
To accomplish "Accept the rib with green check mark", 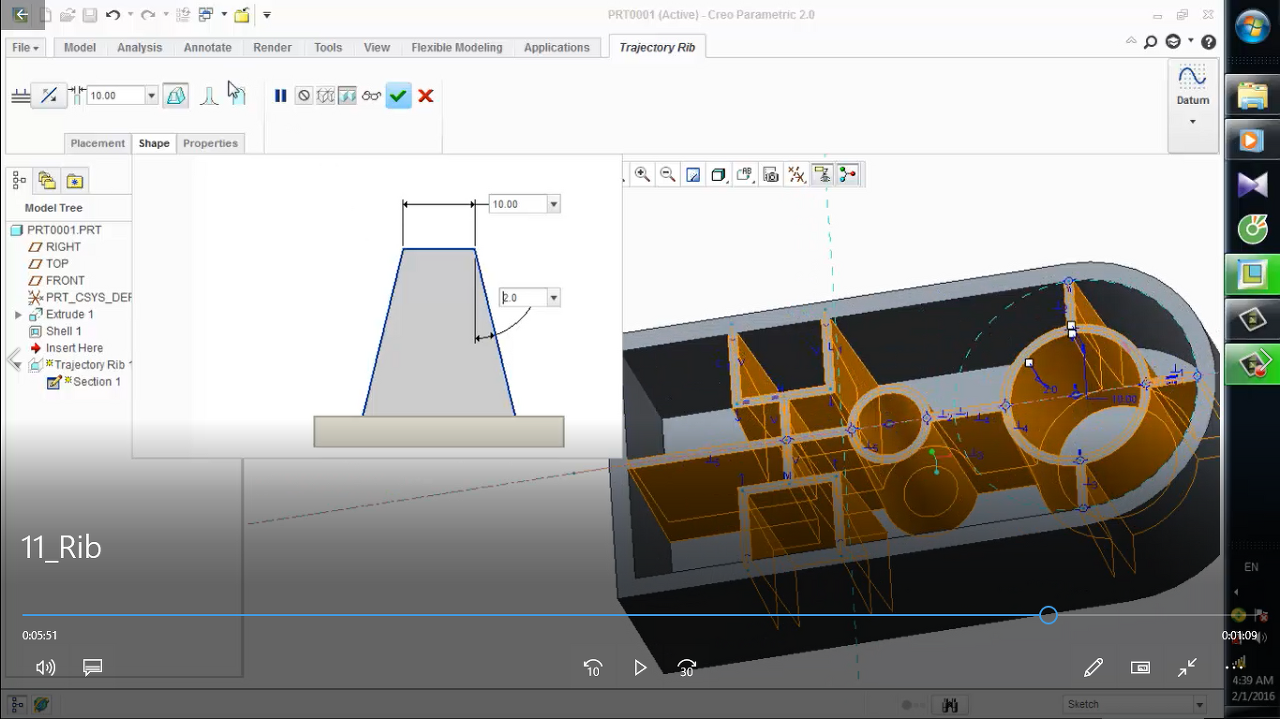I will 399,96.
